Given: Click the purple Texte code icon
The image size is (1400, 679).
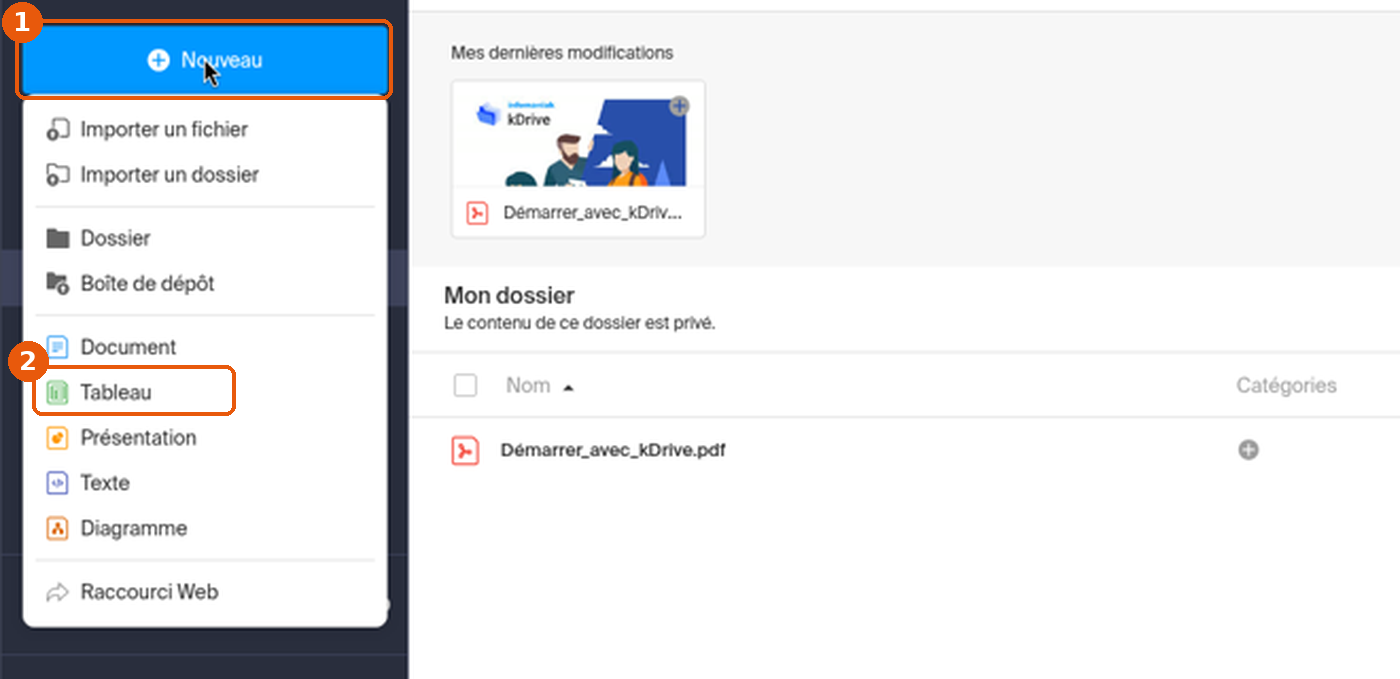Looking at the screenshot, I should point(58,483).
